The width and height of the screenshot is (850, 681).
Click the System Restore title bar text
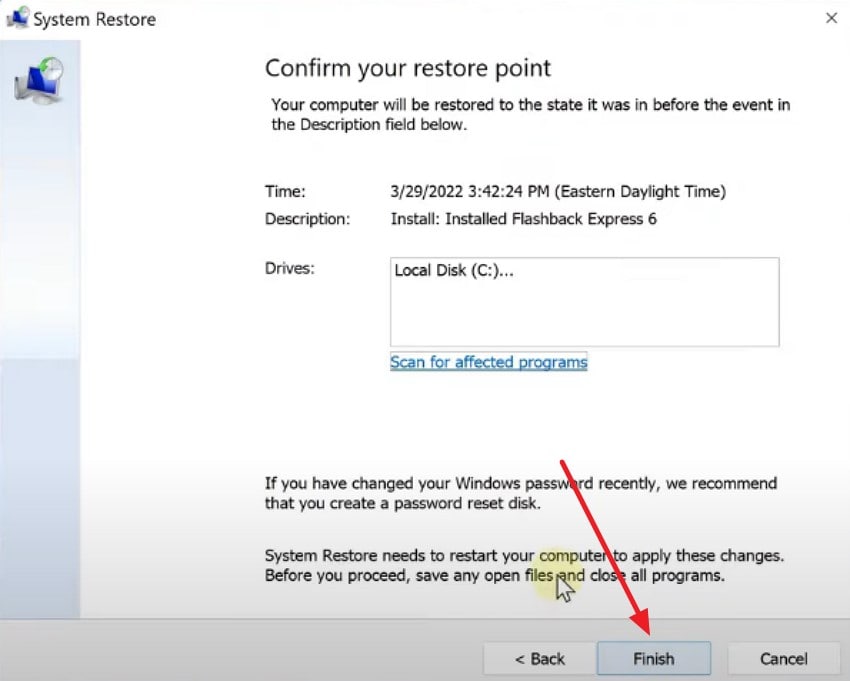point(95,19)
